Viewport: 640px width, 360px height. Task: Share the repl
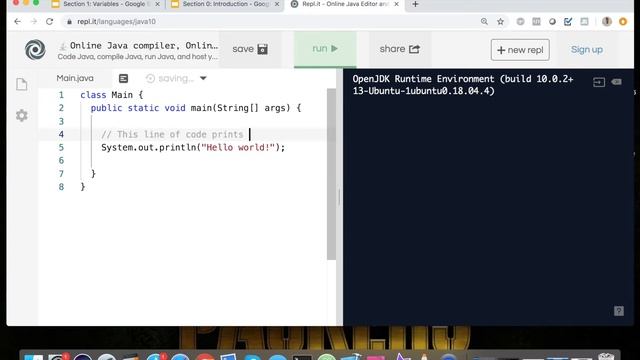point(400,49)
